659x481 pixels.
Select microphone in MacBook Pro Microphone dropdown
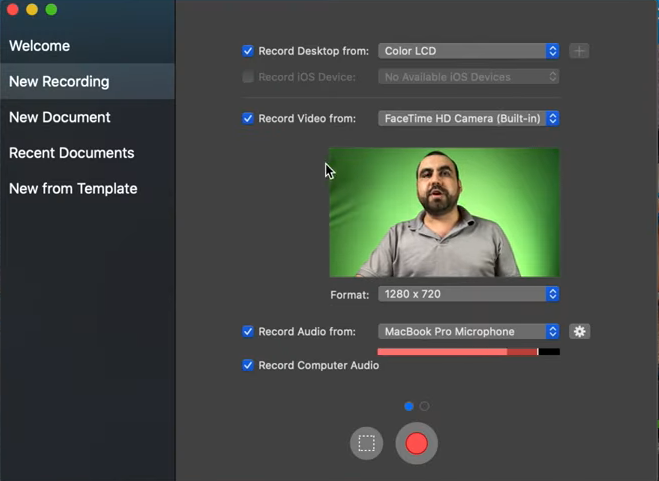469,331
